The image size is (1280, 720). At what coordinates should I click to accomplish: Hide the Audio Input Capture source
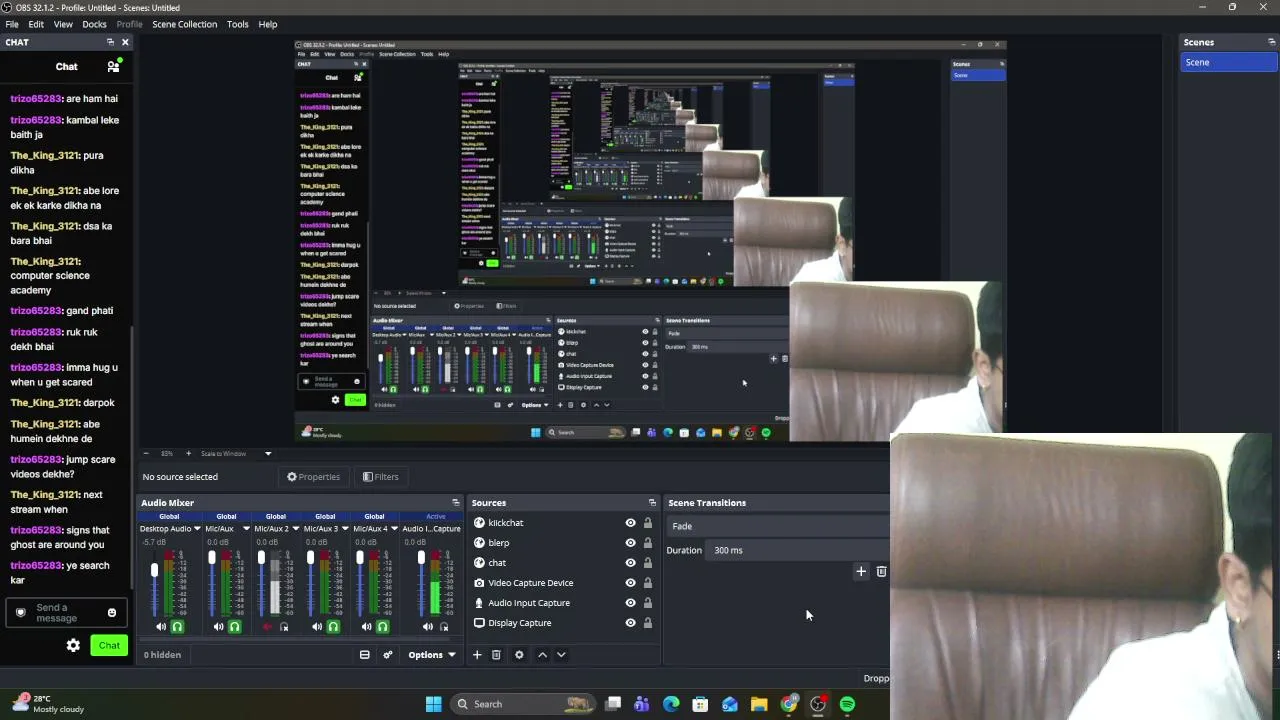point(630,603)
